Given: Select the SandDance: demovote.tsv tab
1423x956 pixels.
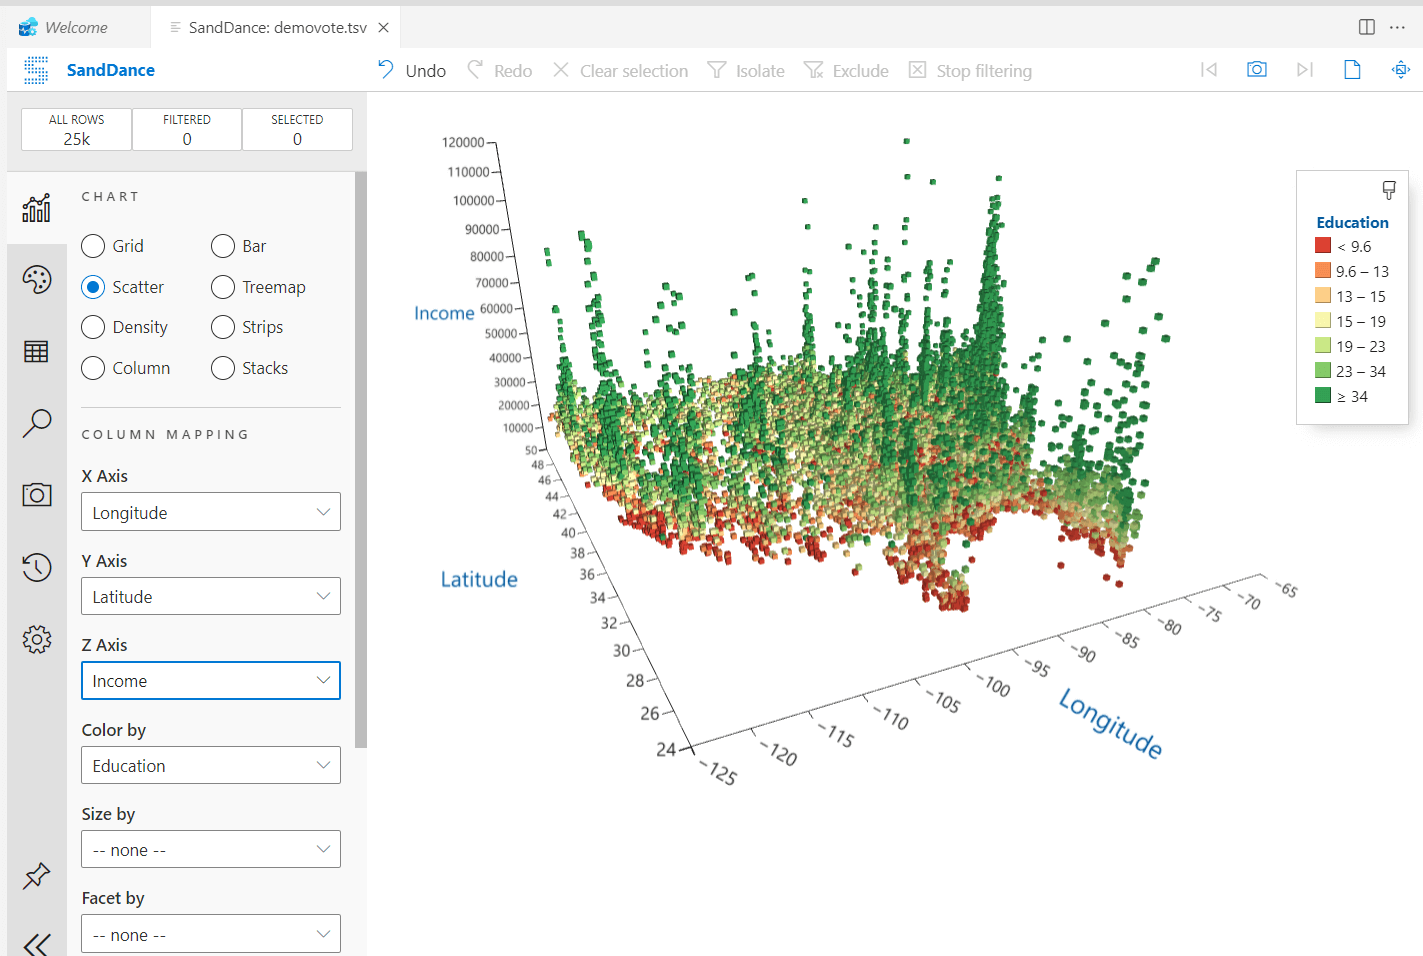Looking at the screenshot, I should click(x=277, y=28).
